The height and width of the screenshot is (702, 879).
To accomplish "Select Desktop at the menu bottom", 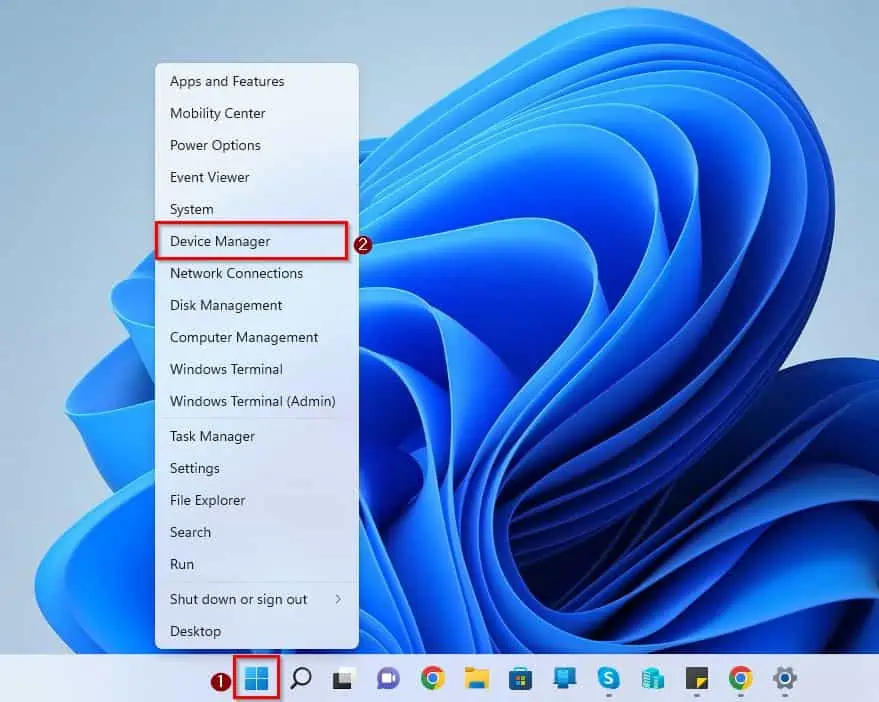I will (x=257, y=631).
